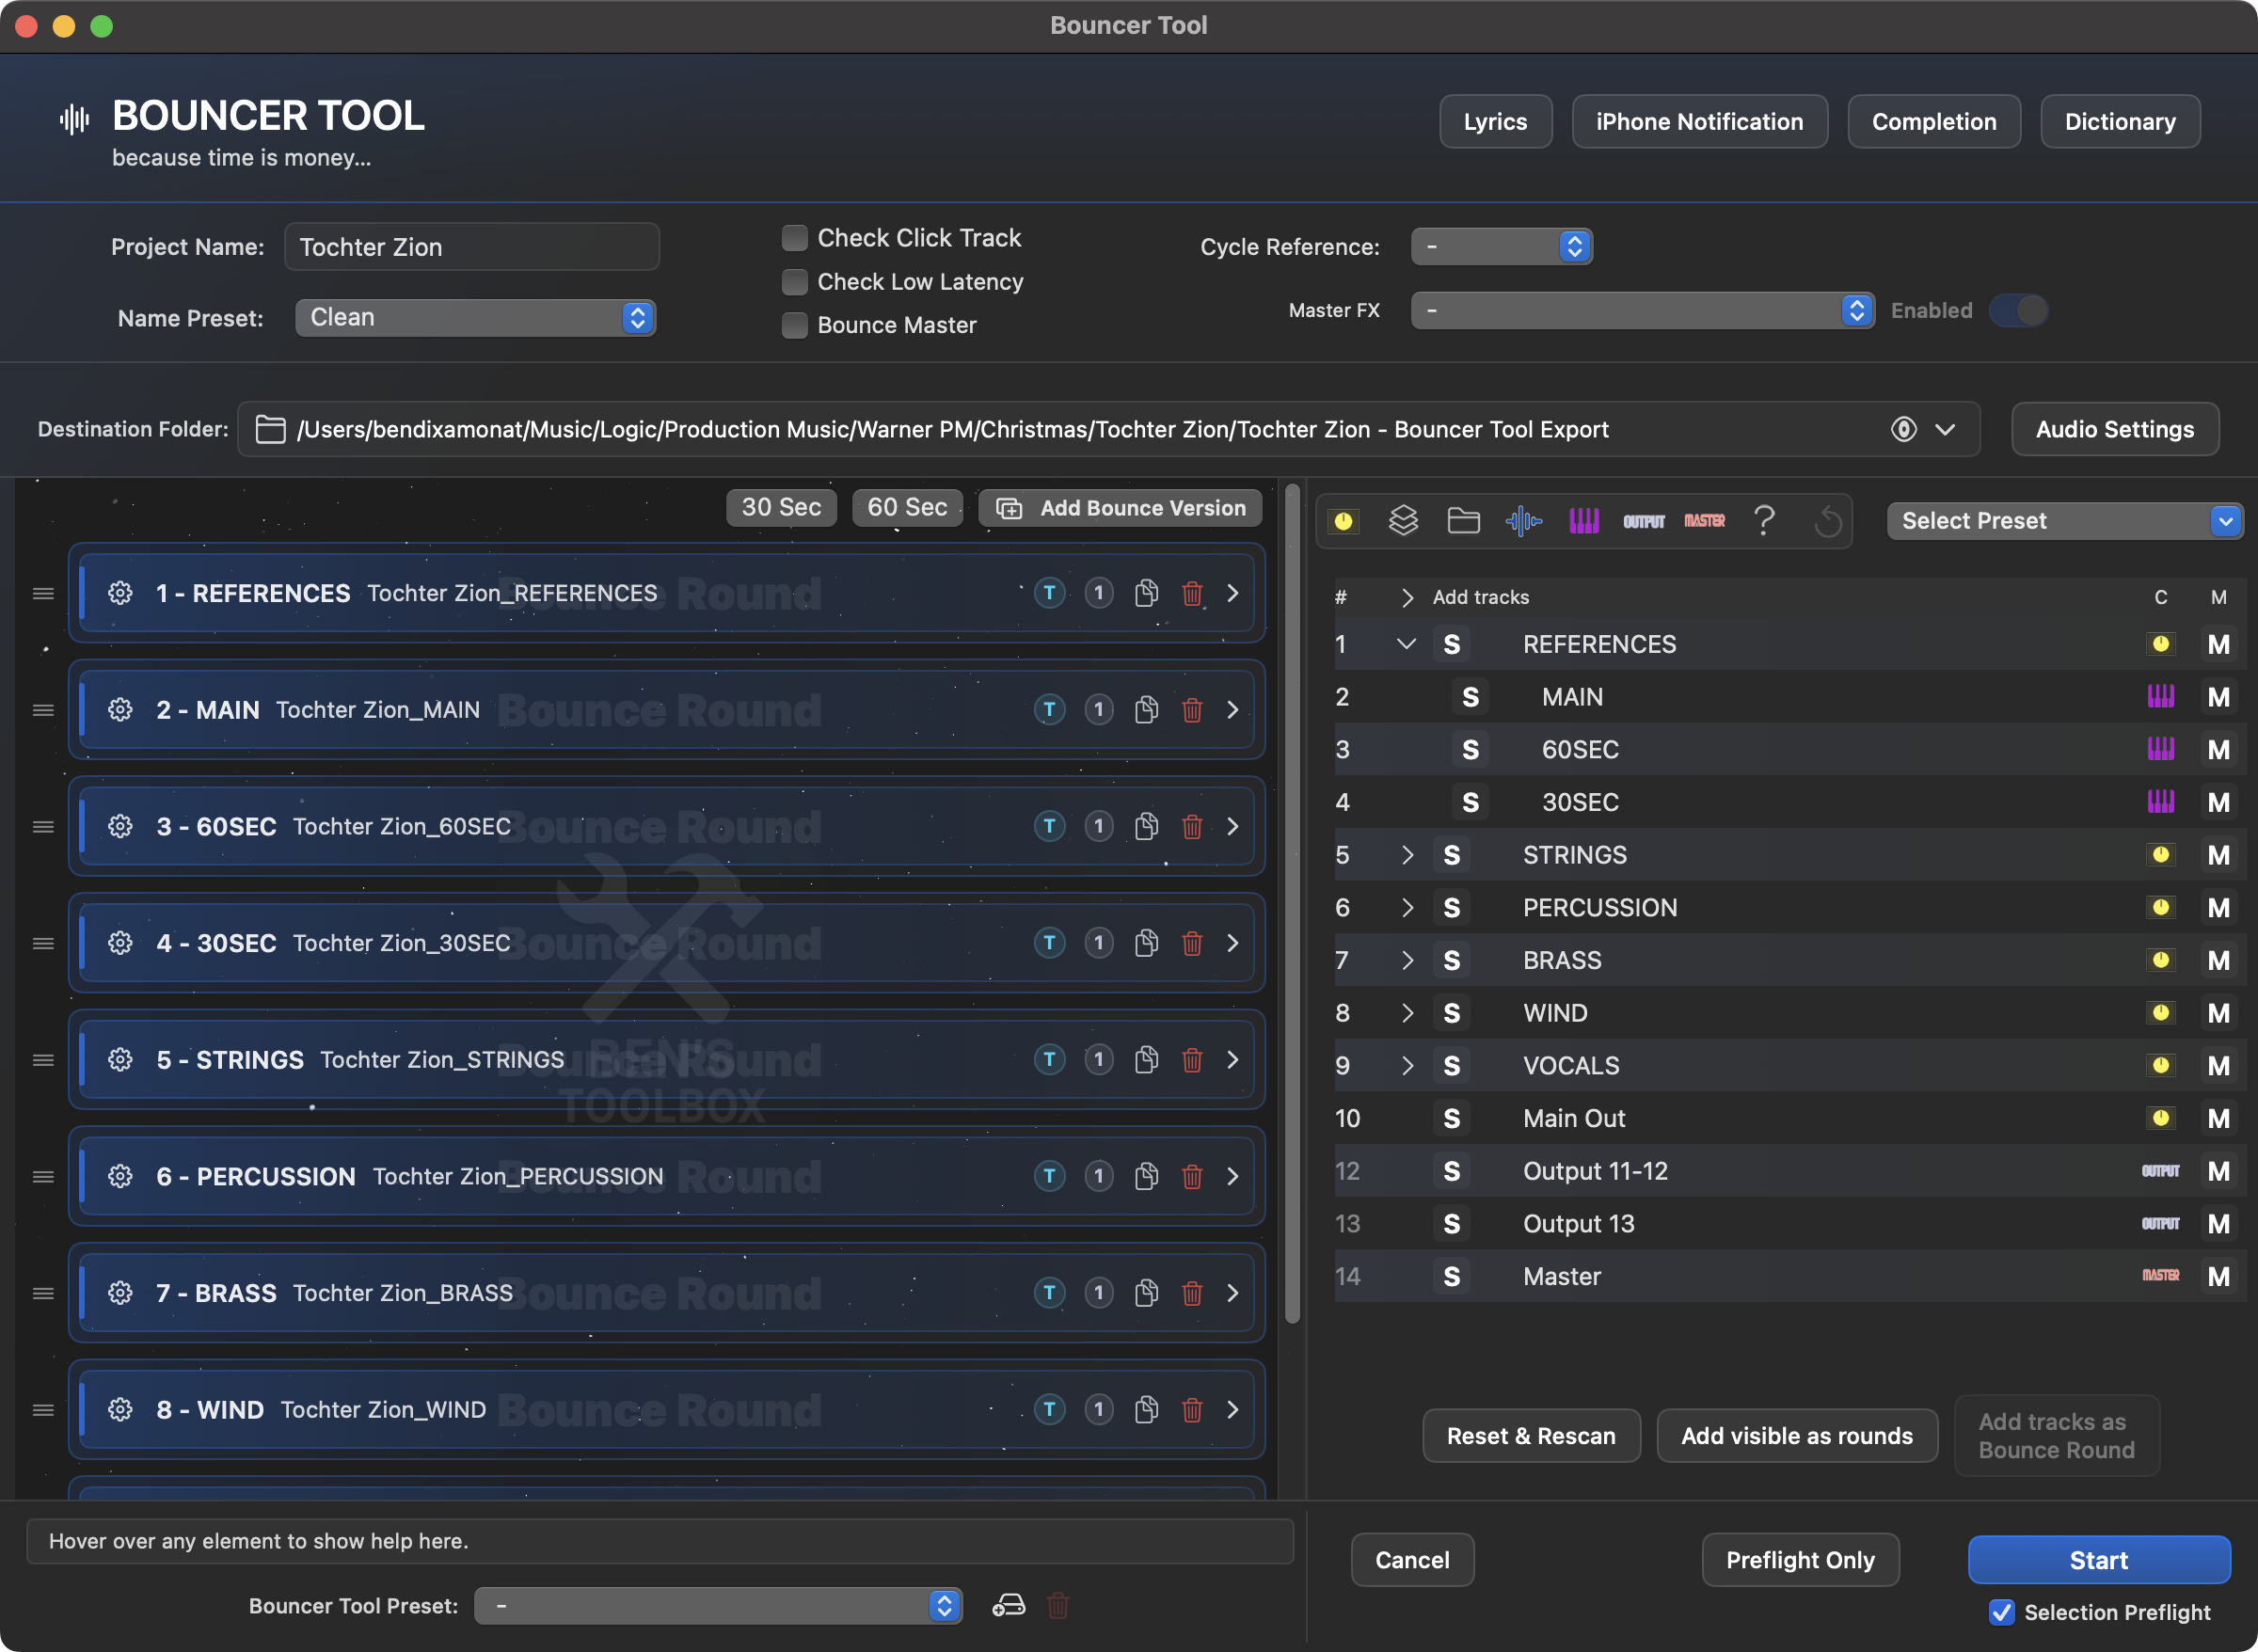The image size is (2258, 1652).
Task: Open the Destination Folder chevron dropdown
Action: 1944,429
